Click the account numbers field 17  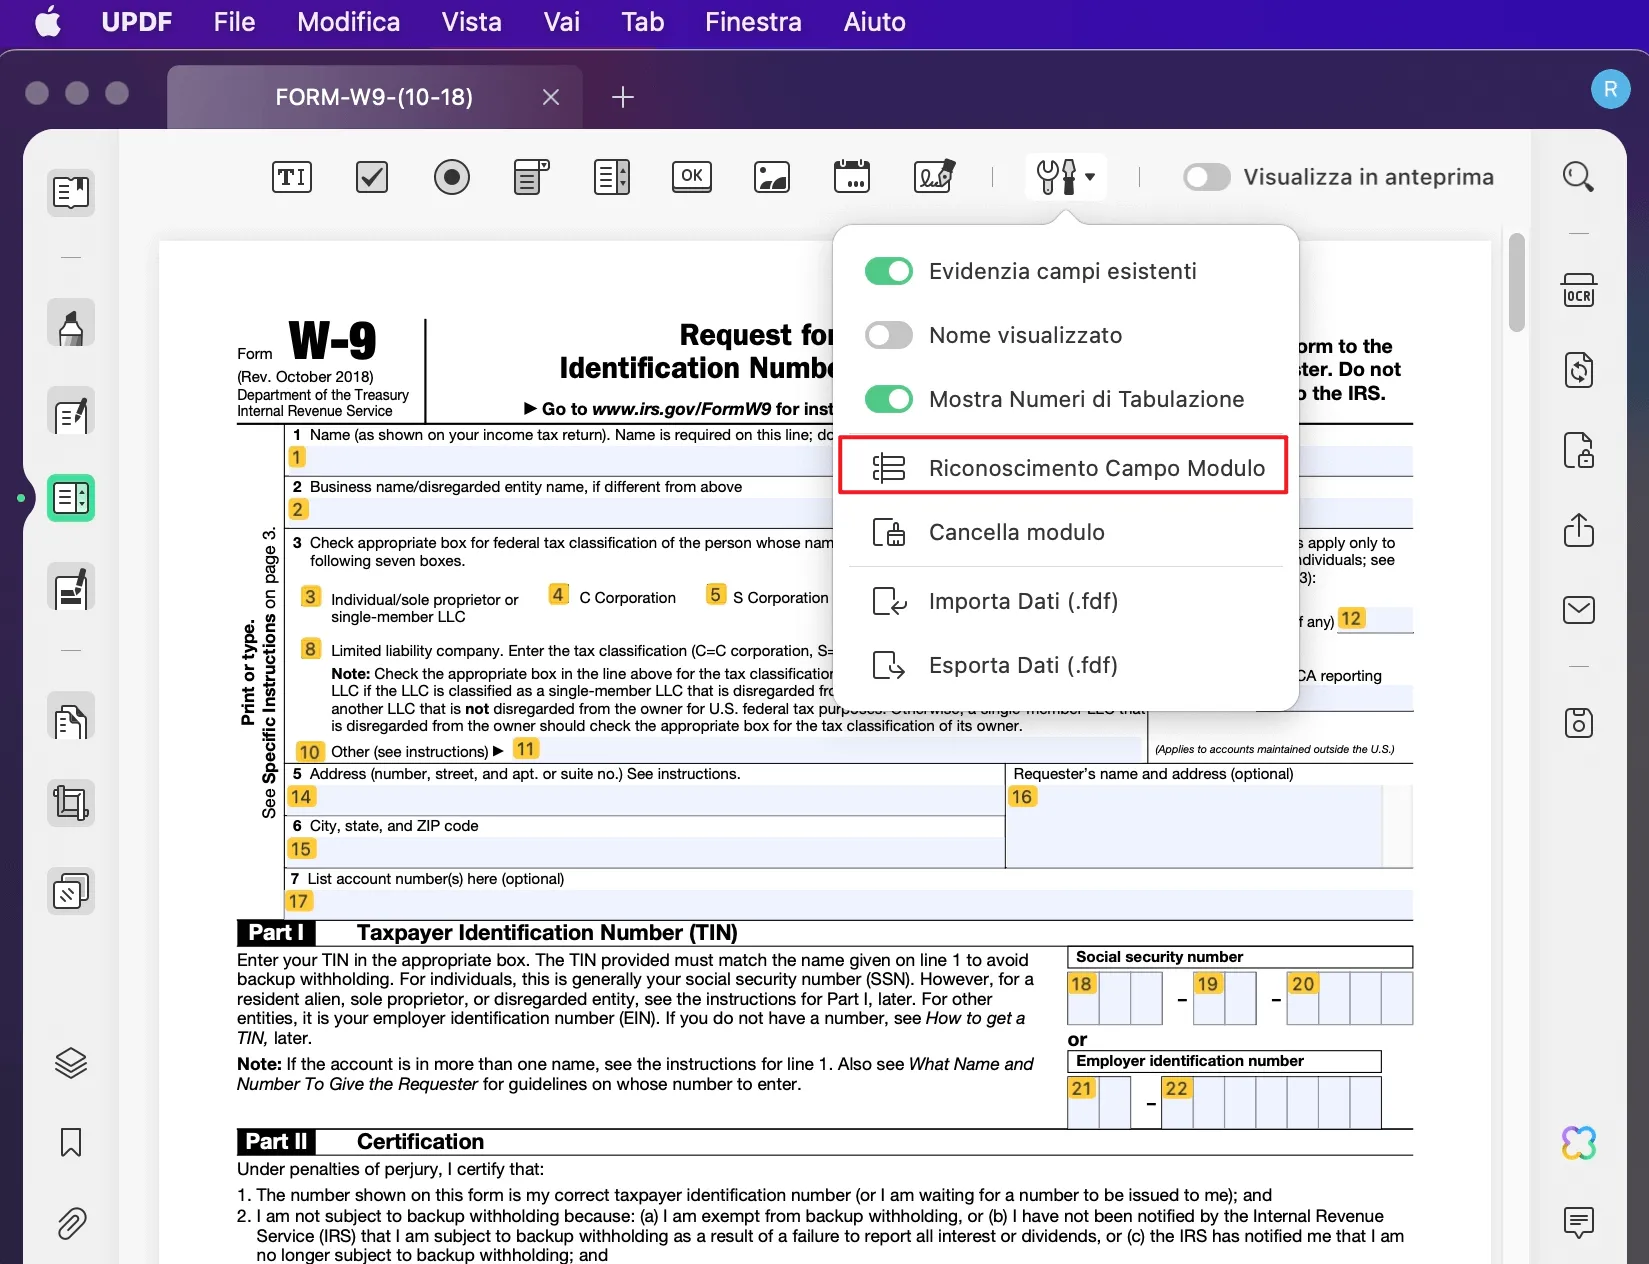[x=849, y=903]
